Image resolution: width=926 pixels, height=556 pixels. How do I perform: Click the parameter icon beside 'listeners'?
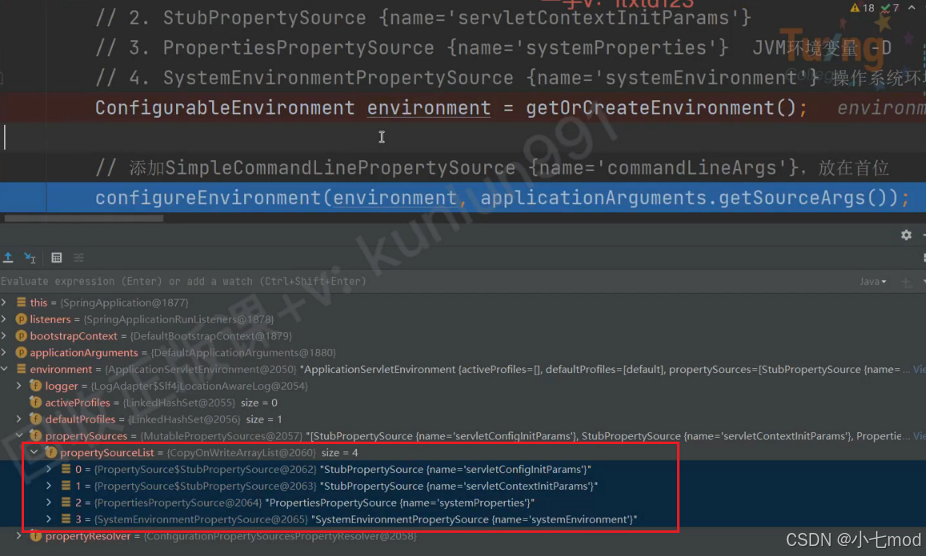tap(21, 319)
